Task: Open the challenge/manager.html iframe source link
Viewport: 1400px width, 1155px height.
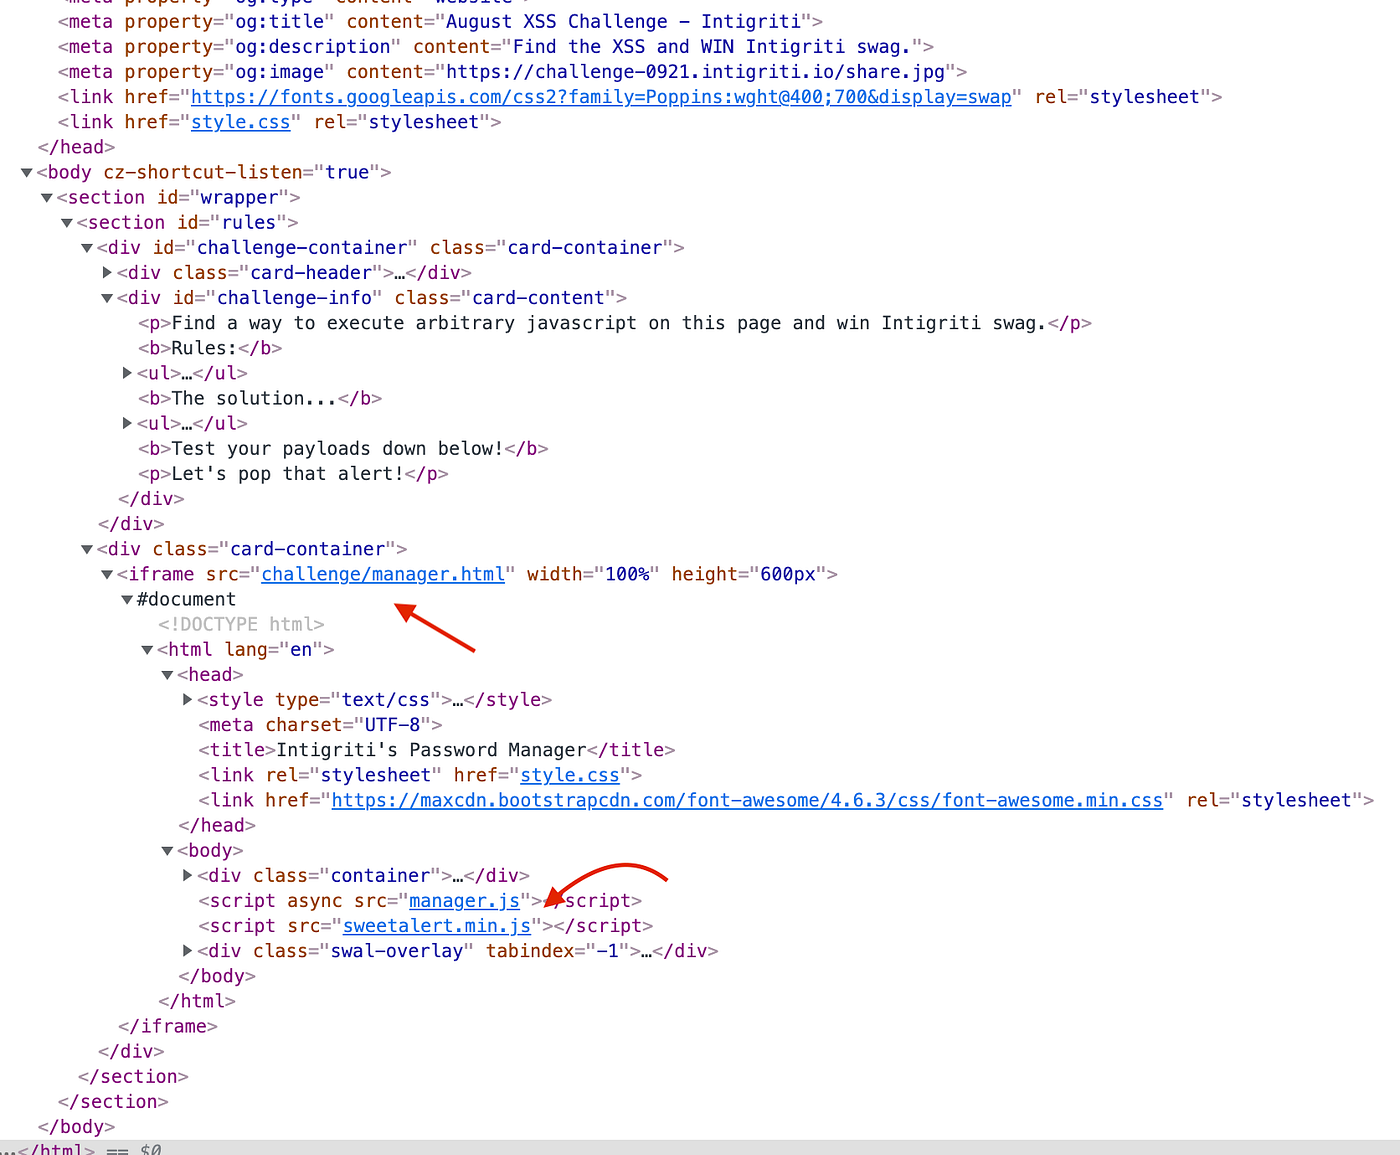Action: (x=383, y=574)
